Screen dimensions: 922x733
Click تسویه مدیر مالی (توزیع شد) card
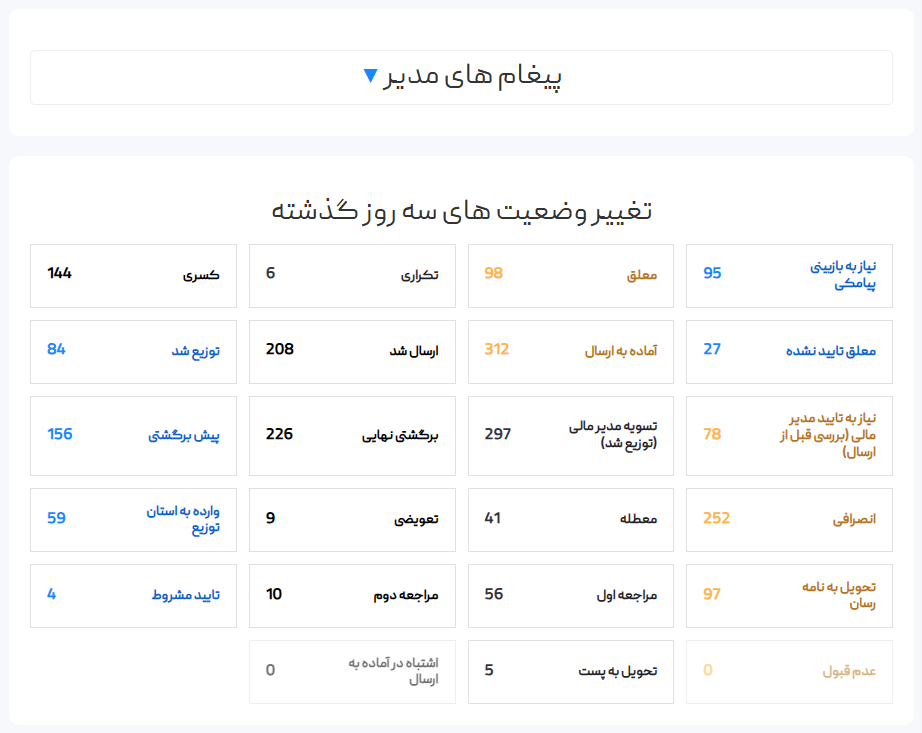pyautogui.click(x=571, y=435)
